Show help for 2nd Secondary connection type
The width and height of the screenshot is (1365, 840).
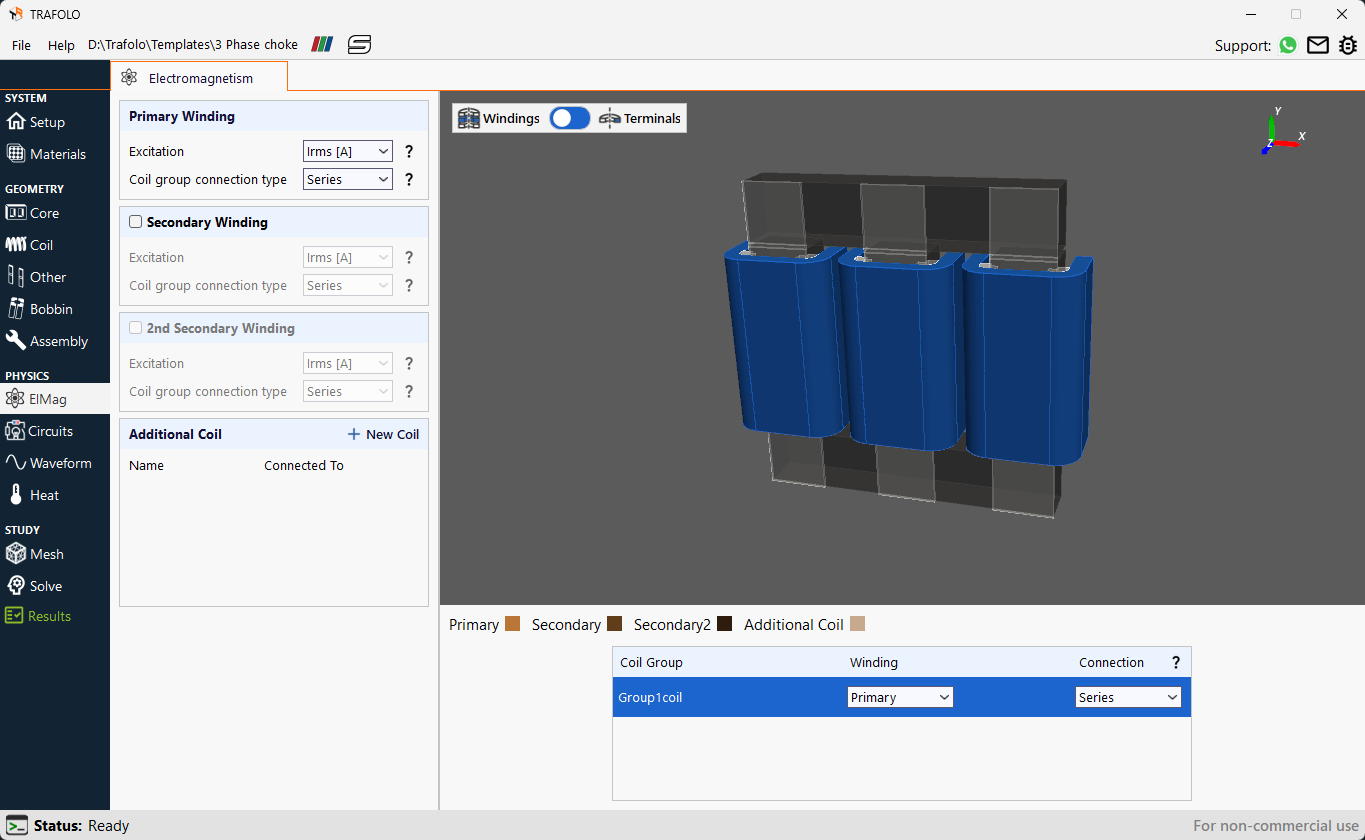pos(409,392)
